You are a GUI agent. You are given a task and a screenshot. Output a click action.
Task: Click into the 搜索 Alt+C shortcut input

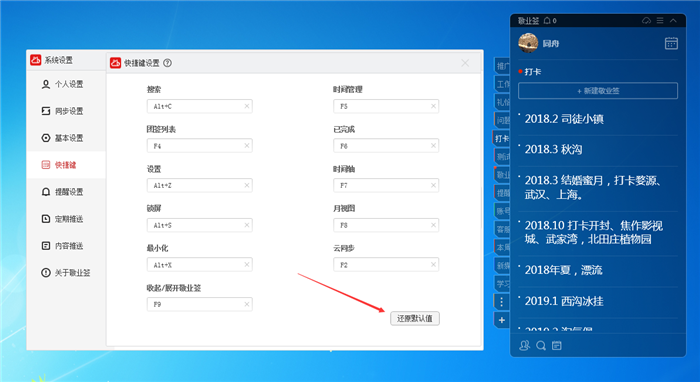pyautogui.click(x=200, y=106)
